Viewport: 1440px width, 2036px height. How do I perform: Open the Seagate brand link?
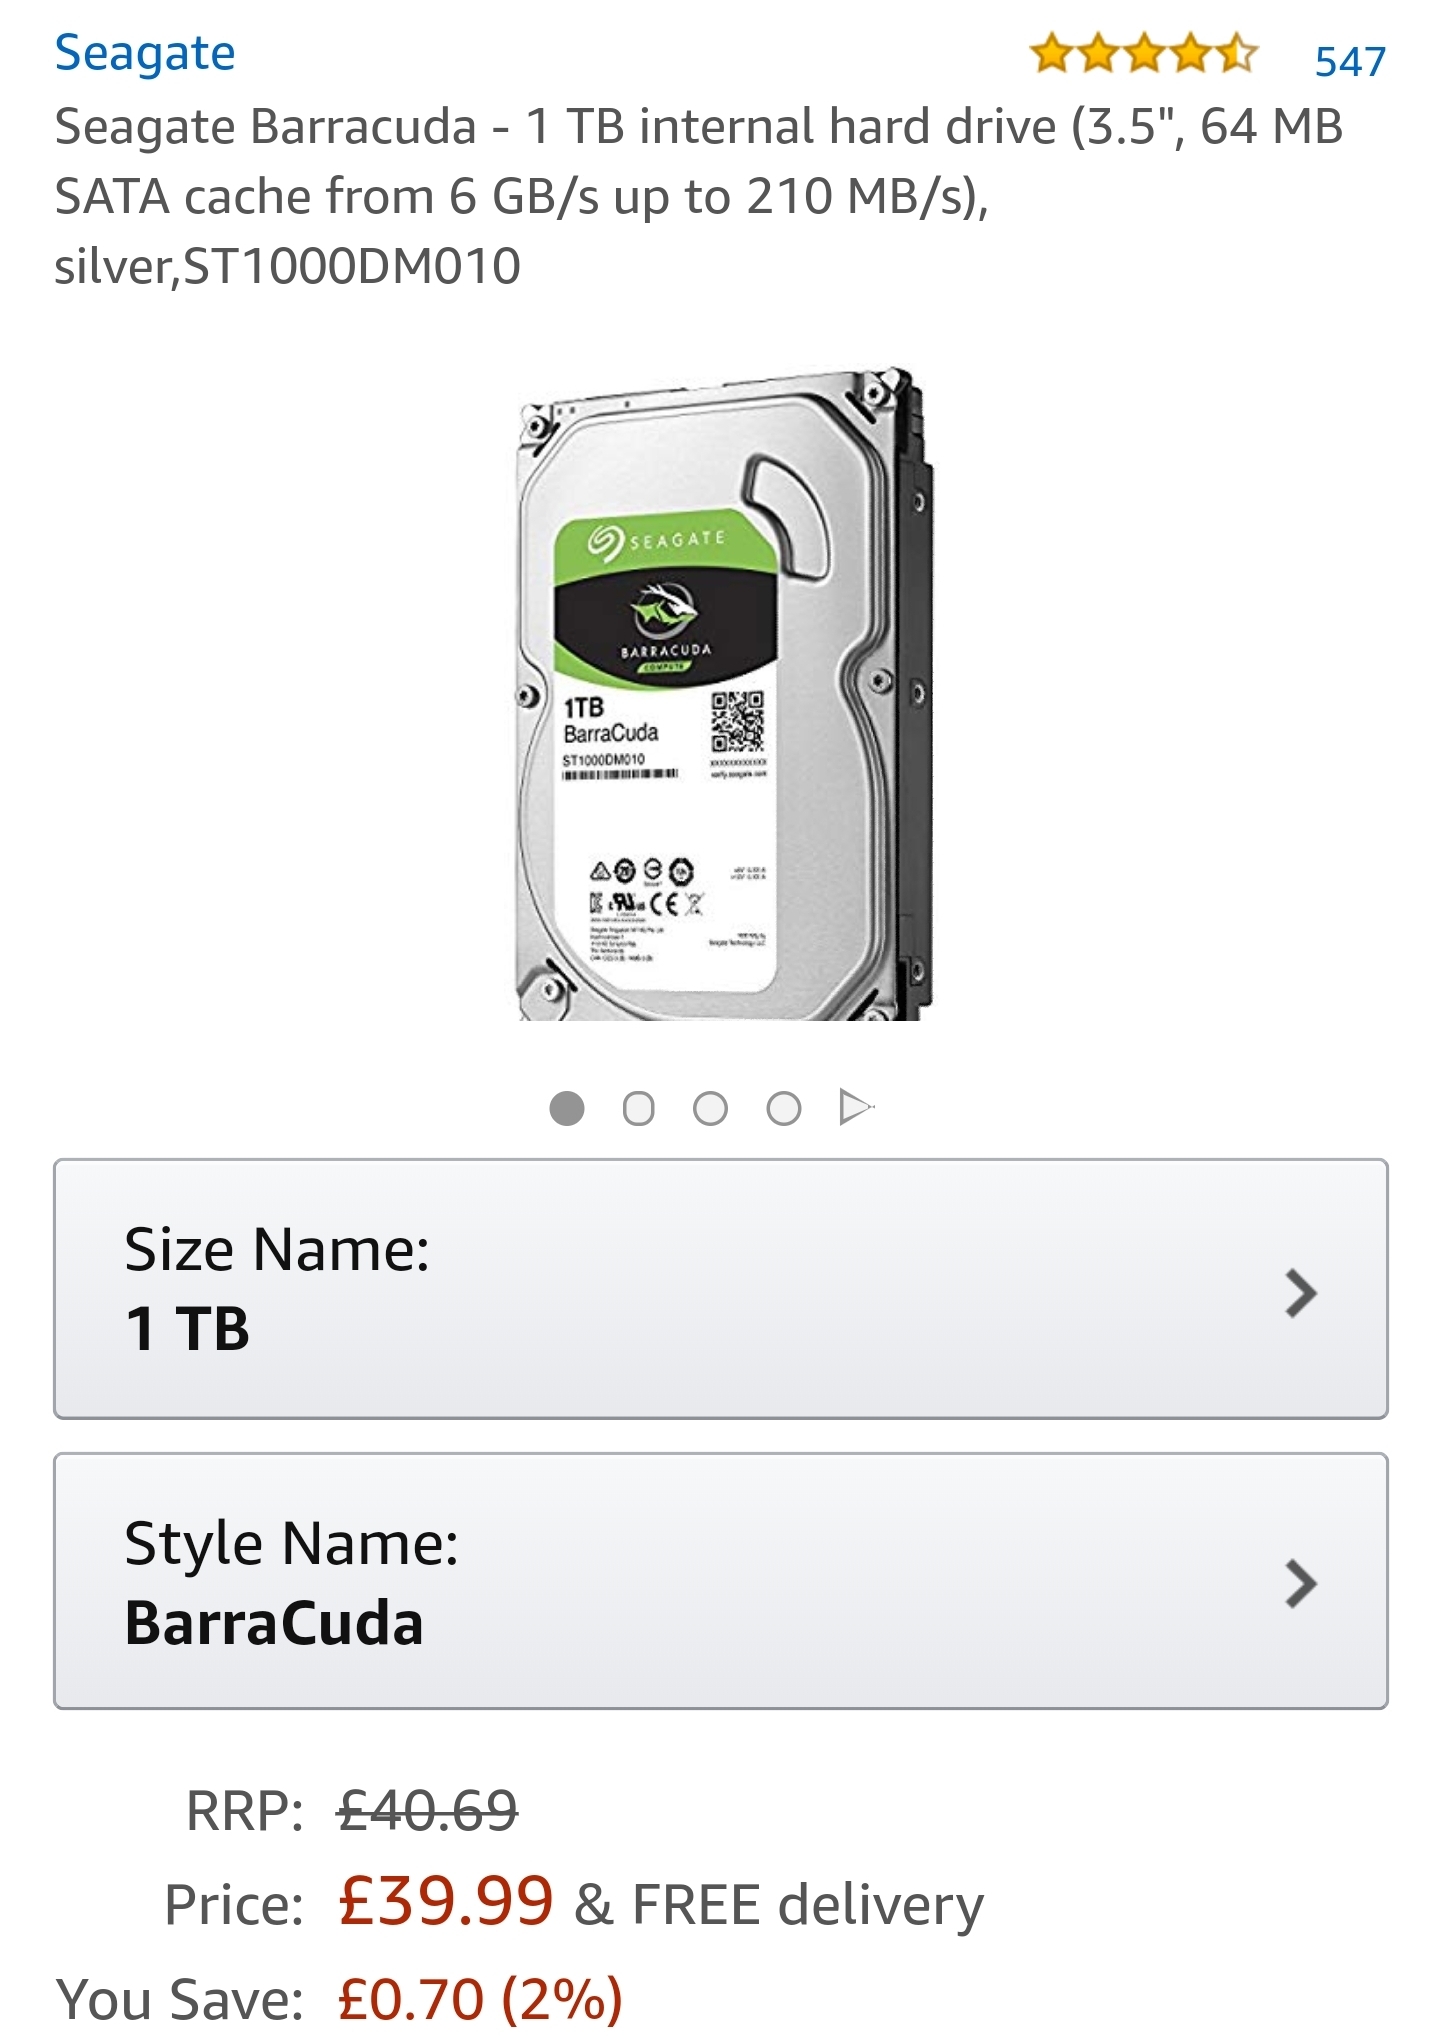pos(145,54)
